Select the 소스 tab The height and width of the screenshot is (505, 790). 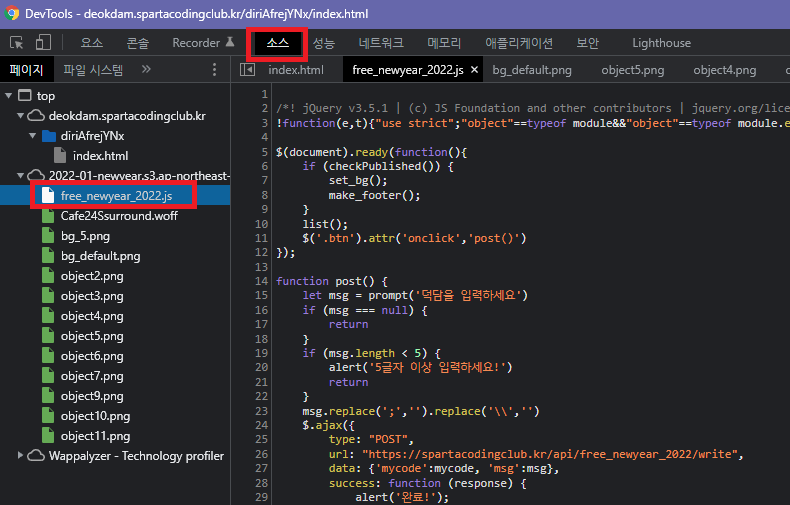coord(278,43)
